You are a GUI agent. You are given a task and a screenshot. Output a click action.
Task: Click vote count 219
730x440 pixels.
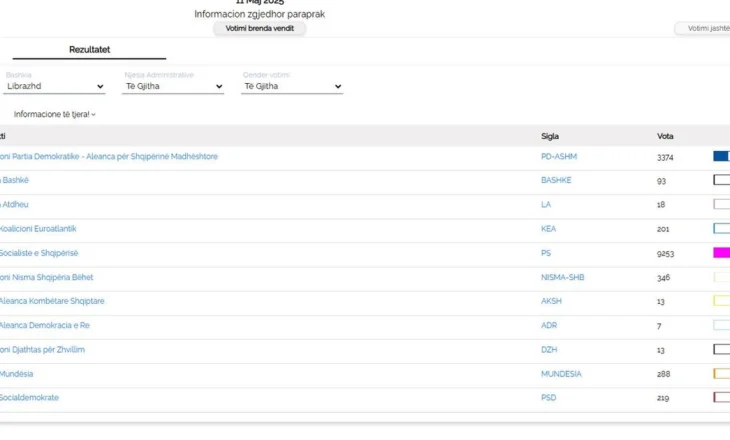click(663, 398)
